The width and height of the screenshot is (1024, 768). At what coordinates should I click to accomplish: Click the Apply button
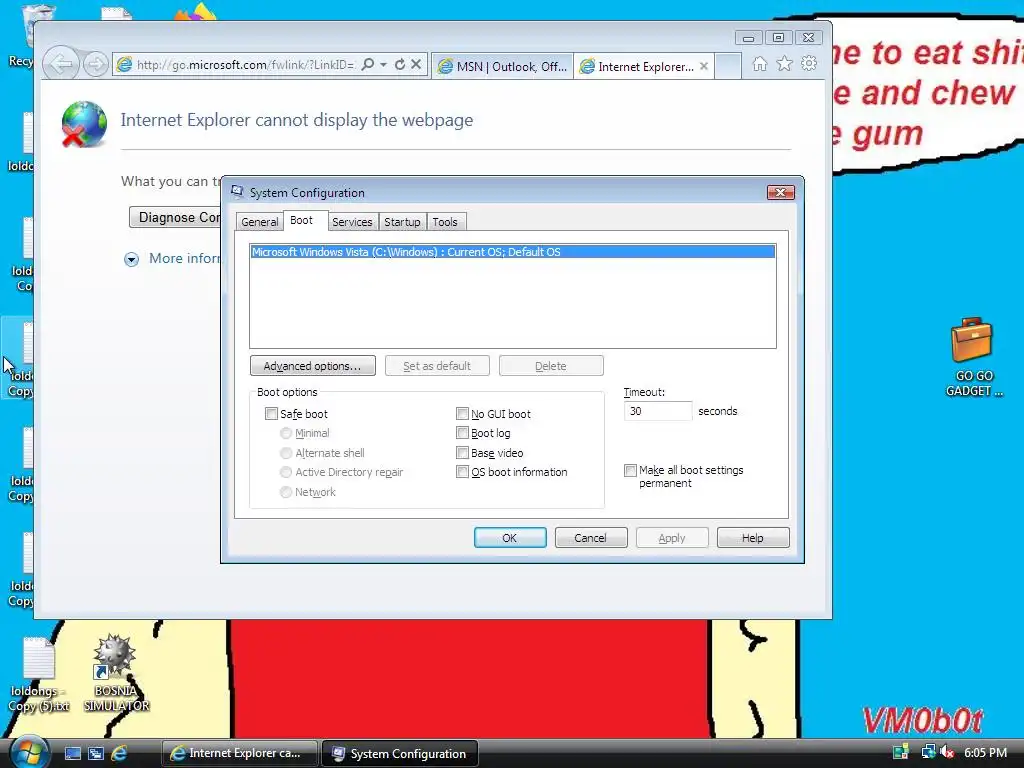672,537
